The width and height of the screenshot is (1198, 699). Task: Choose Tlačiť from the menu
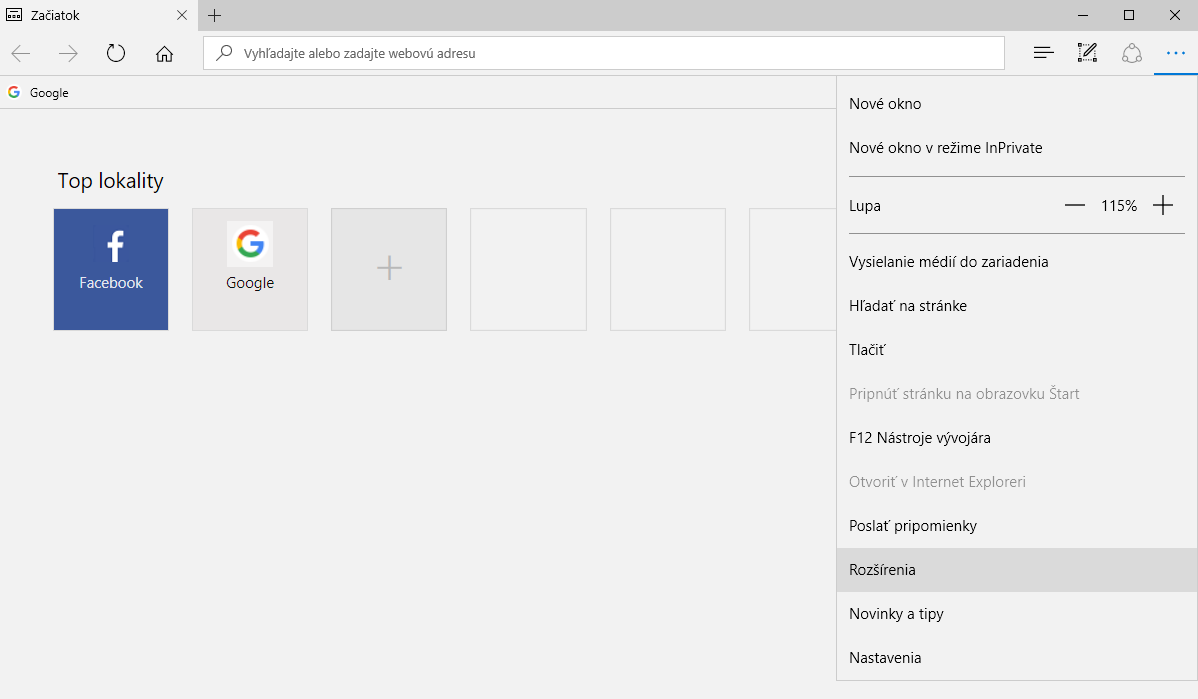[x=1017, y=350]
